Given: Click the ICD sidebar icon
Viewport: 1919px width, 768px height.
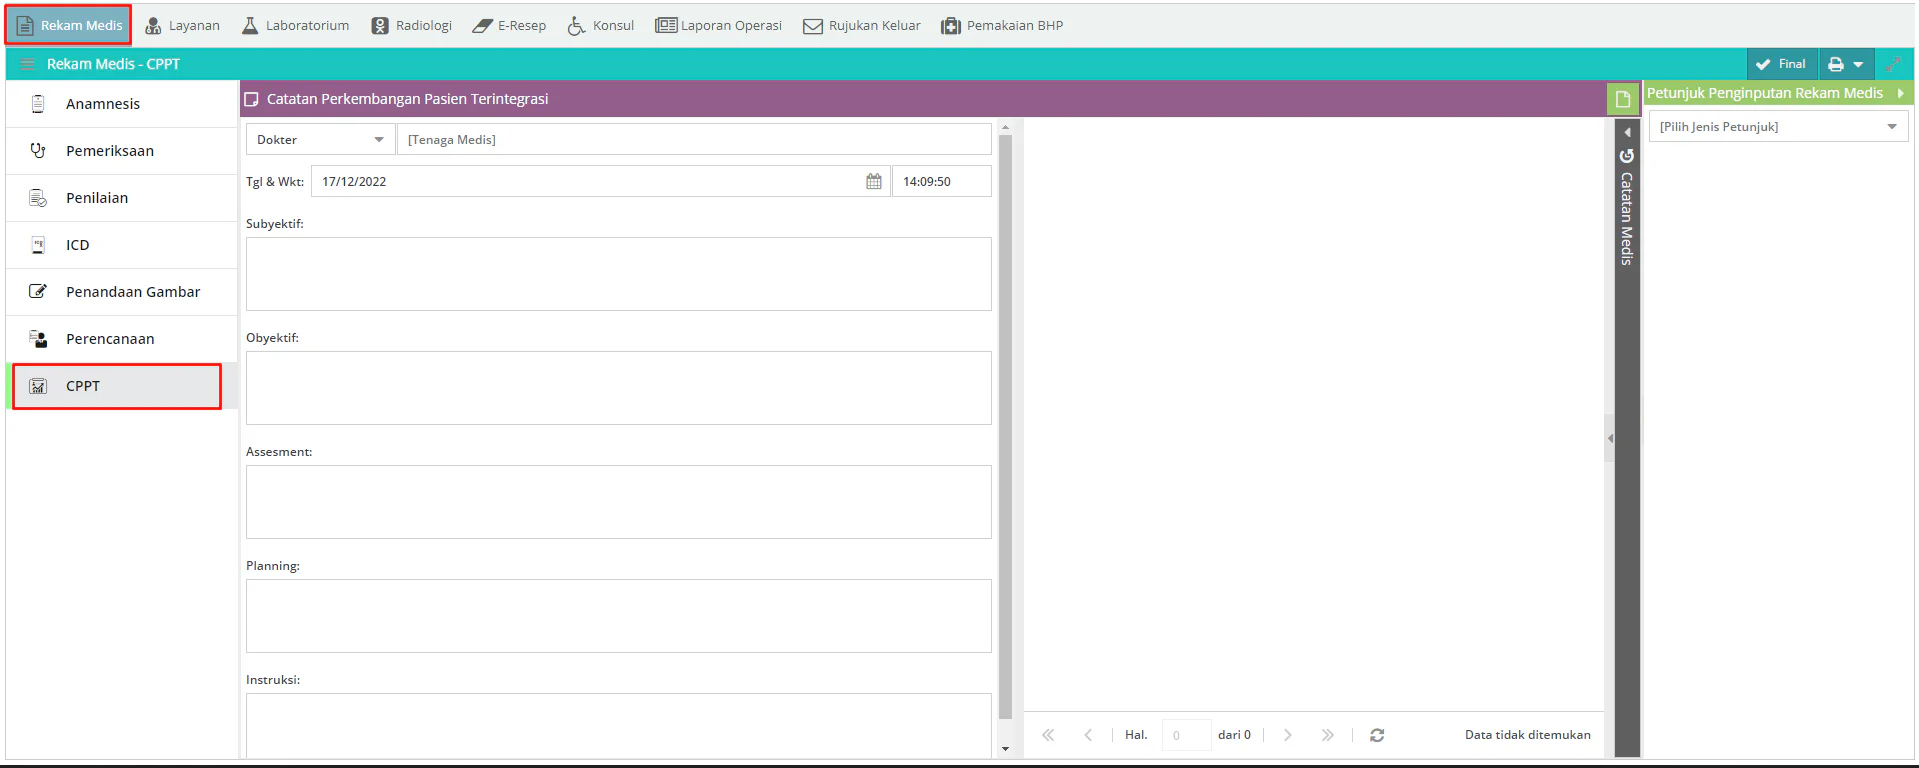Looking at the screenshot, I should pos(38,245).
